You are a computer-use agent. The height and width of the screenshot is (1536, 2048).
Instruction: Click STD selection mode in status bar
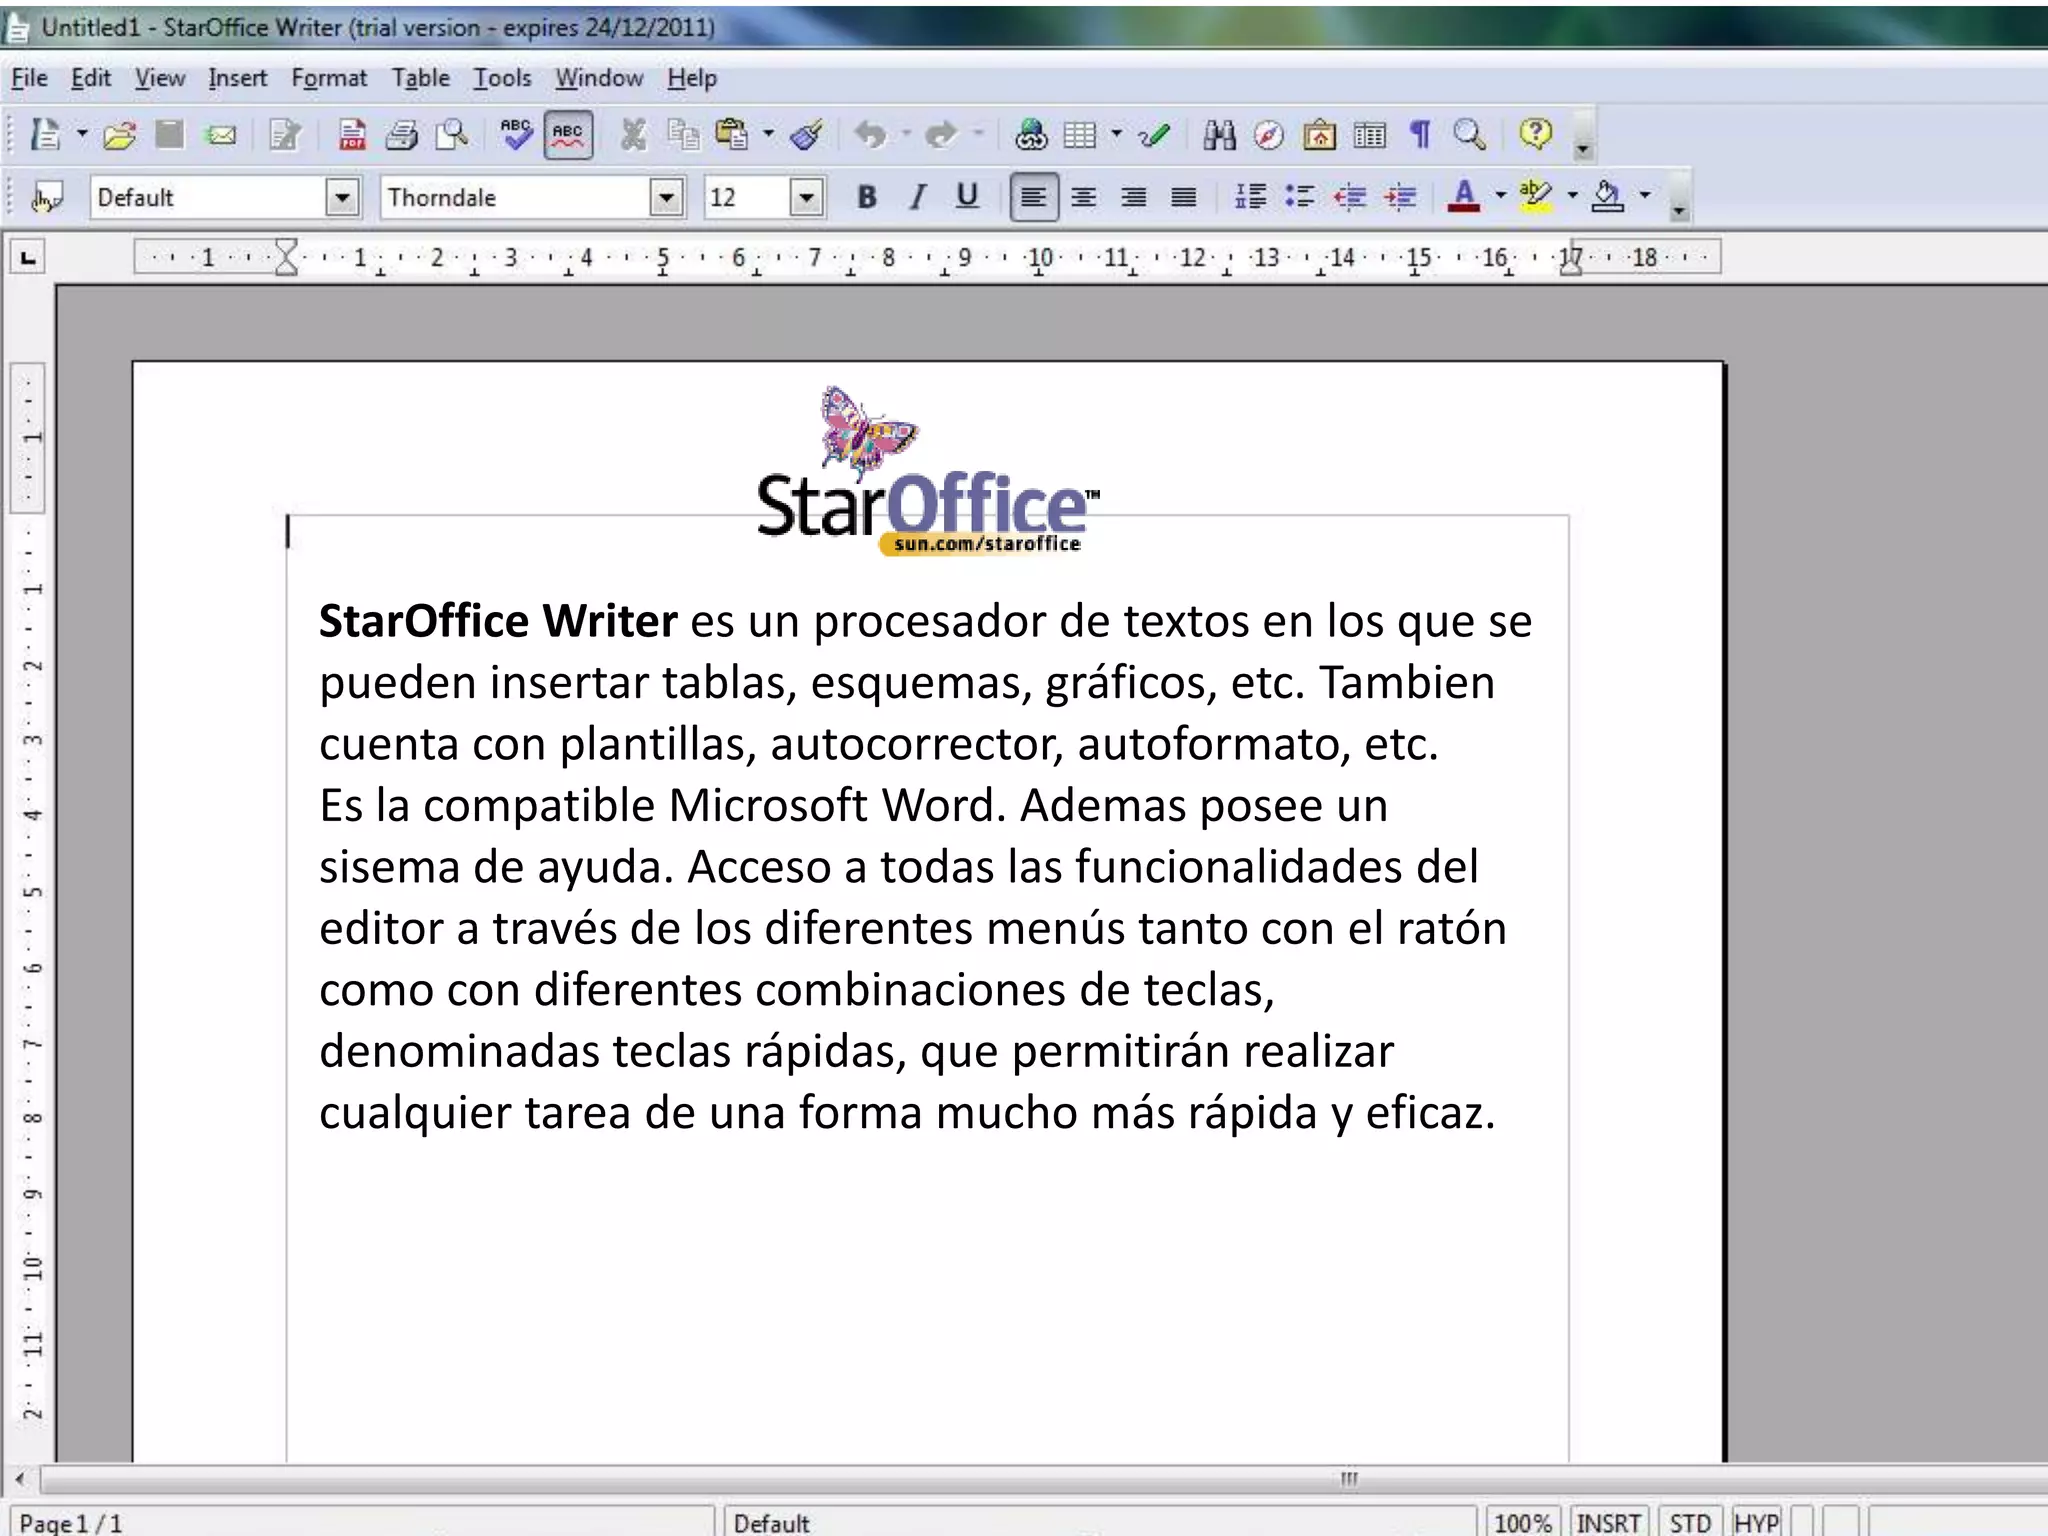click(x=1690, y=1521)
